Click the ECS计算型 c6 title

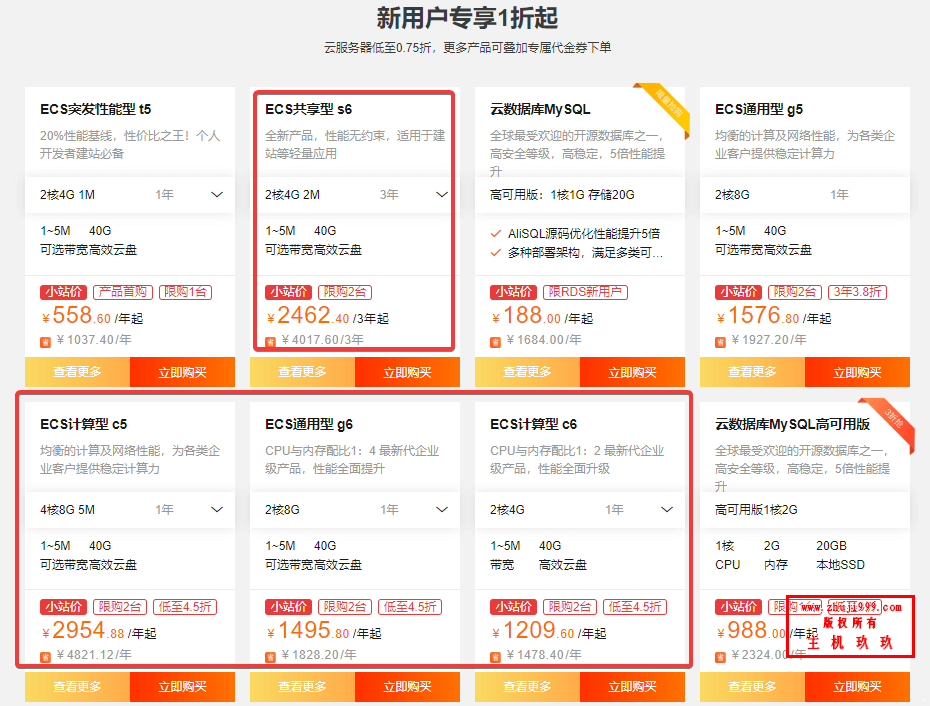(x=534, y=424)
